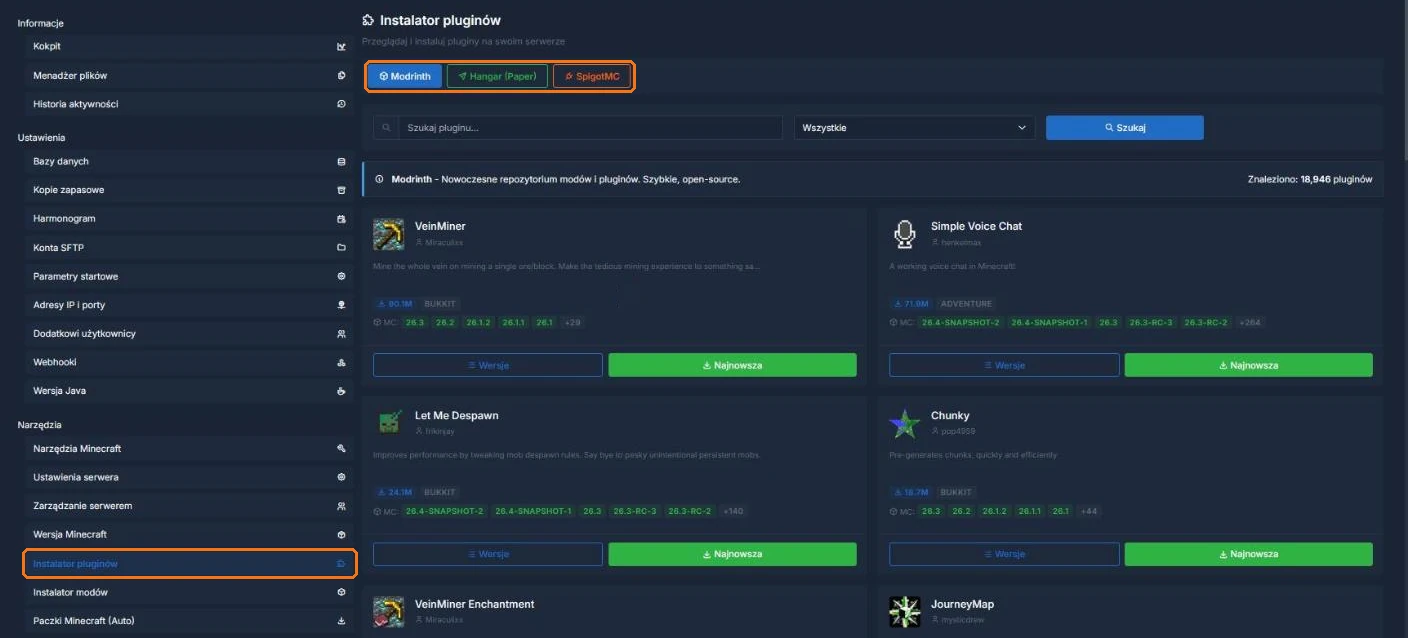Screen dimensions: 1408x638
Task: Click the +264 more versions tag
Action: (x=1251, y=322)
